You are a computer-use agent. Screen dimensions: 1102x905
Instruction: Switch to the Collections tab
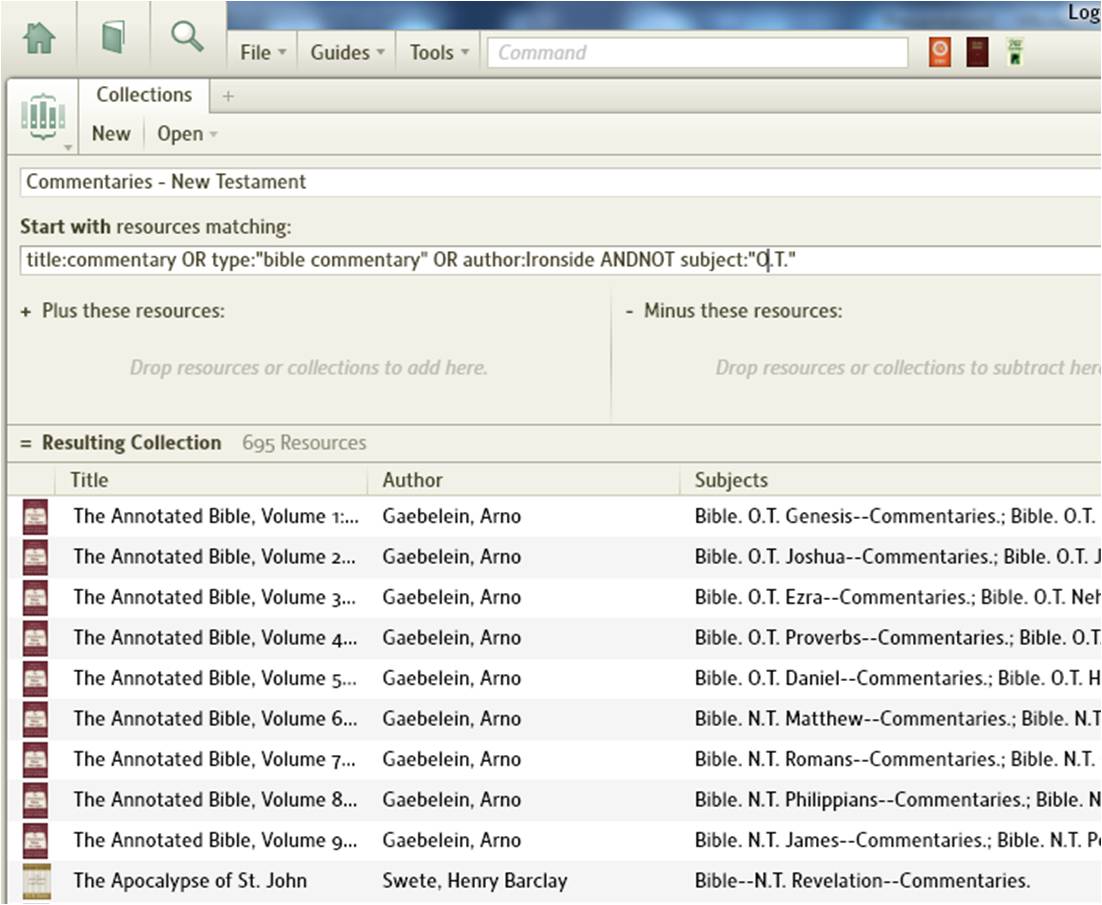pos(144,95)
